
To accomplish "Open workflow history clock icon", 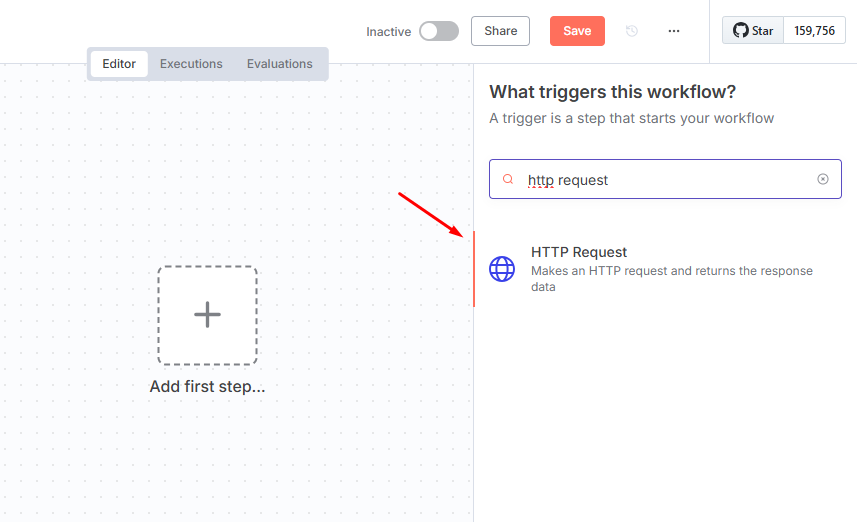I will 632,31.
